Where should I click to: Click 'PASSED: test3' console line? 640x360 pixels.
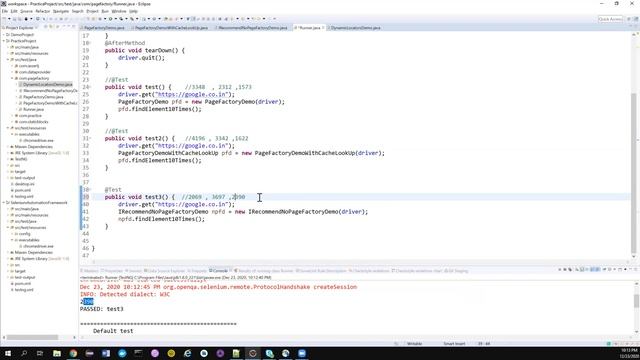coord(102,309)
